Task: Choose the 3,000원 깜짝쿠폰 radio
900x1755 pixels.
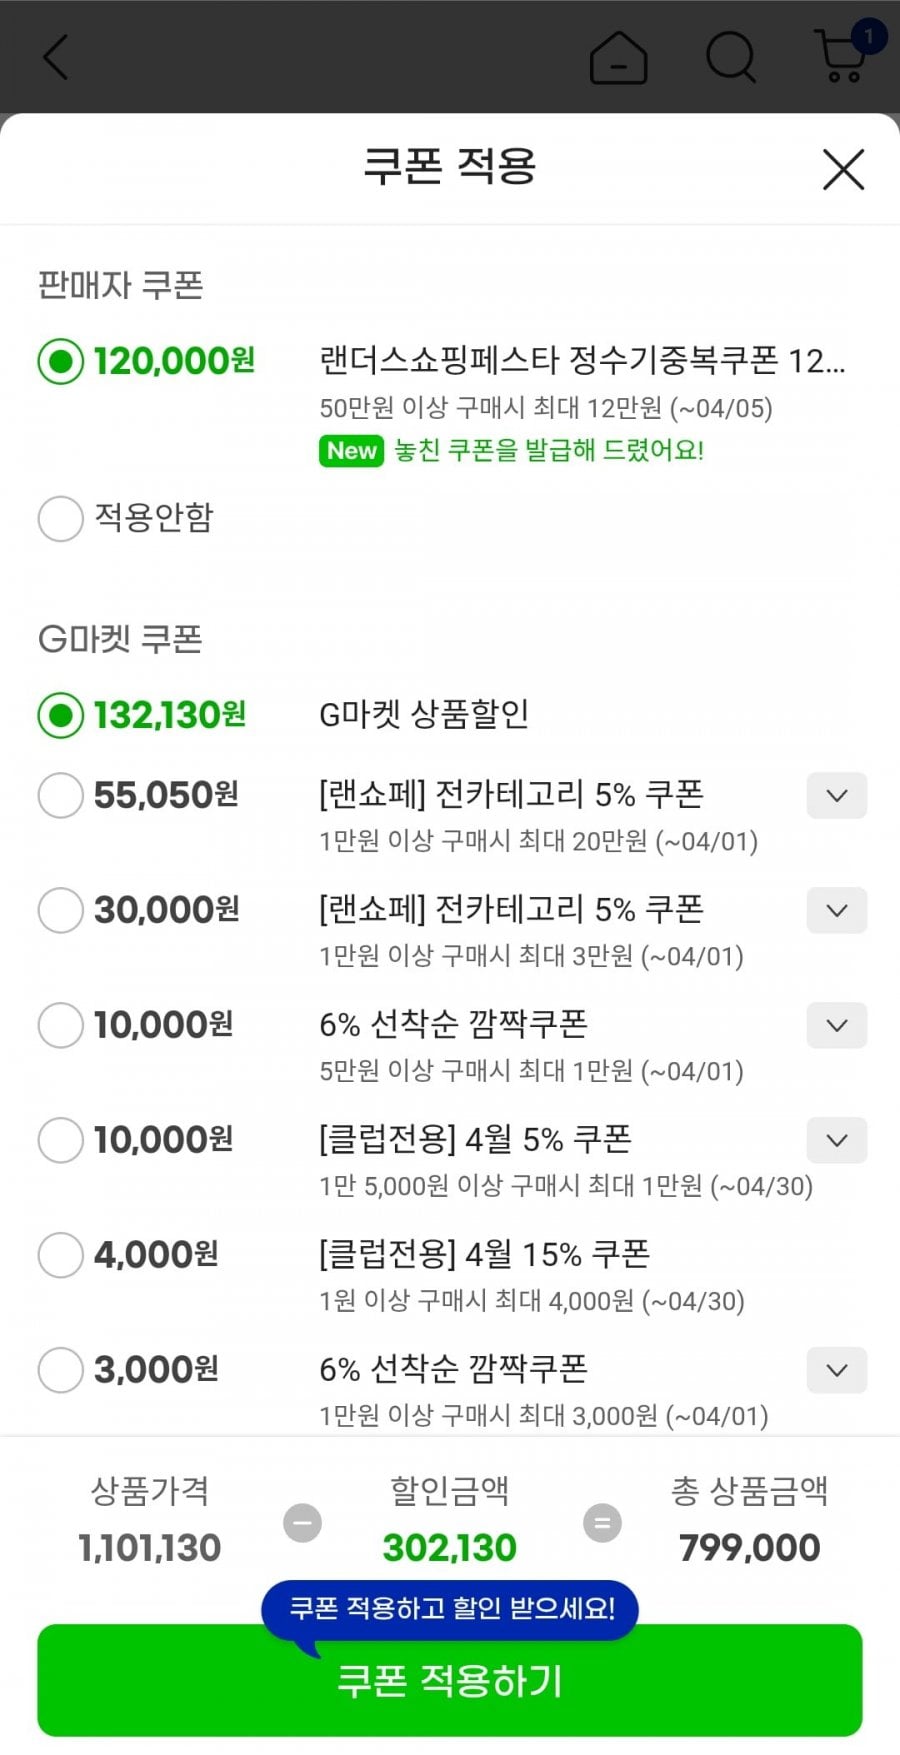Action: 60,1370
